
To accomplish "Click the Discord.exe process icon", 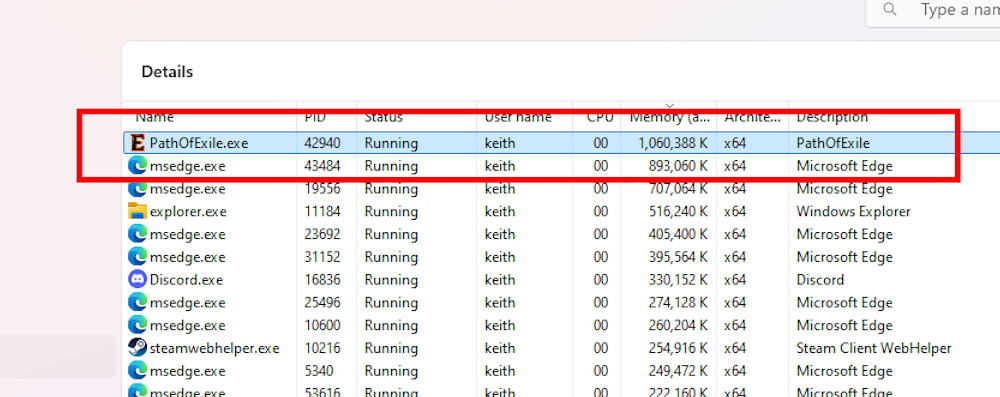I will 137,280.
